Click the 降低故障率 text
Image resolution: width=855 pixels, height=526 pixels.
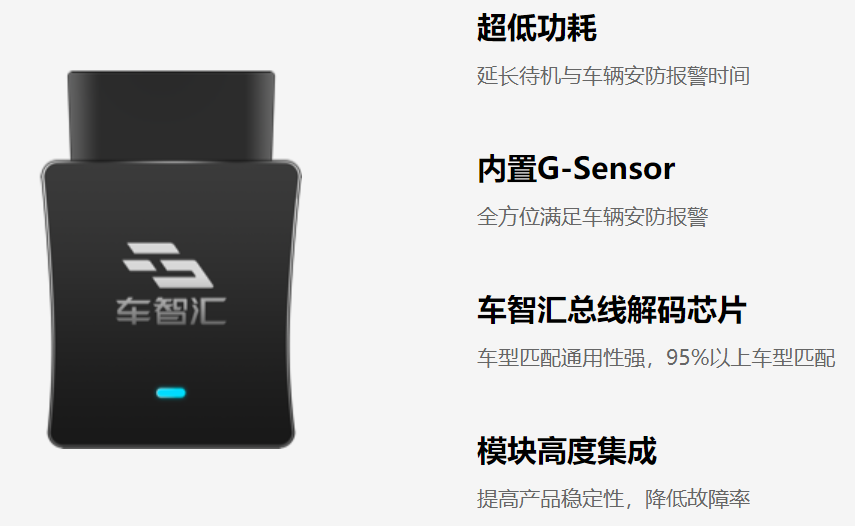click(697, 499)
